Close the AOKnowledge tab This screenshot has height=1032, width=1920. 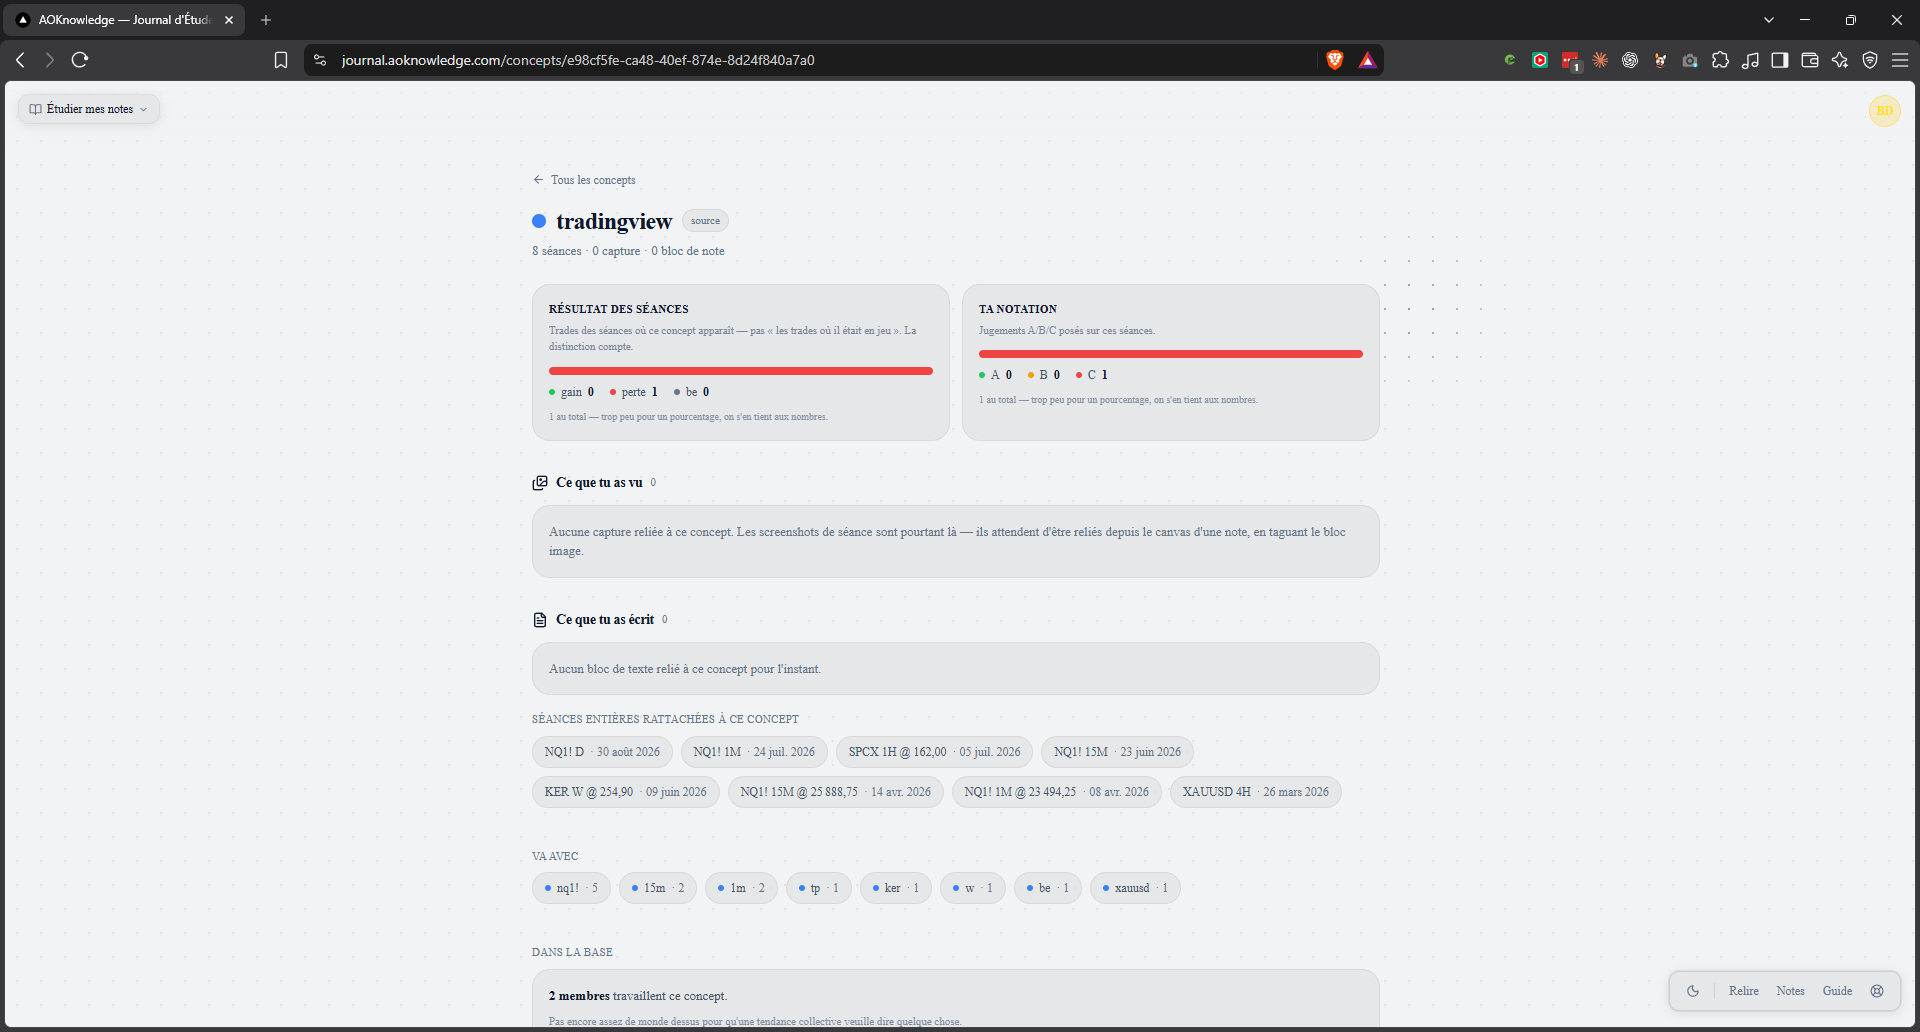pos(229,20)
